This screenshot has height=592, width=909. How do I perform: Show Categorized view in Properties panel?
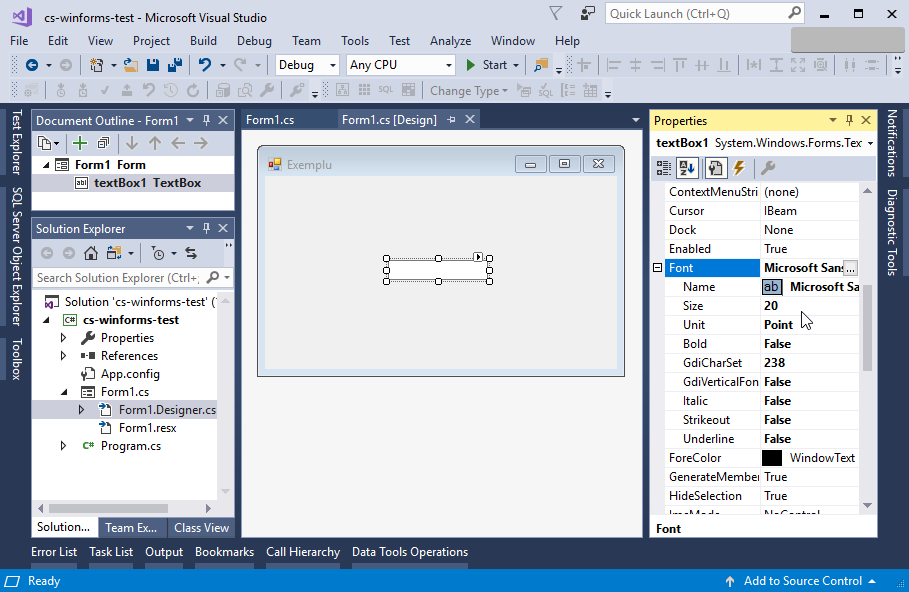click(x=664, y=168)
